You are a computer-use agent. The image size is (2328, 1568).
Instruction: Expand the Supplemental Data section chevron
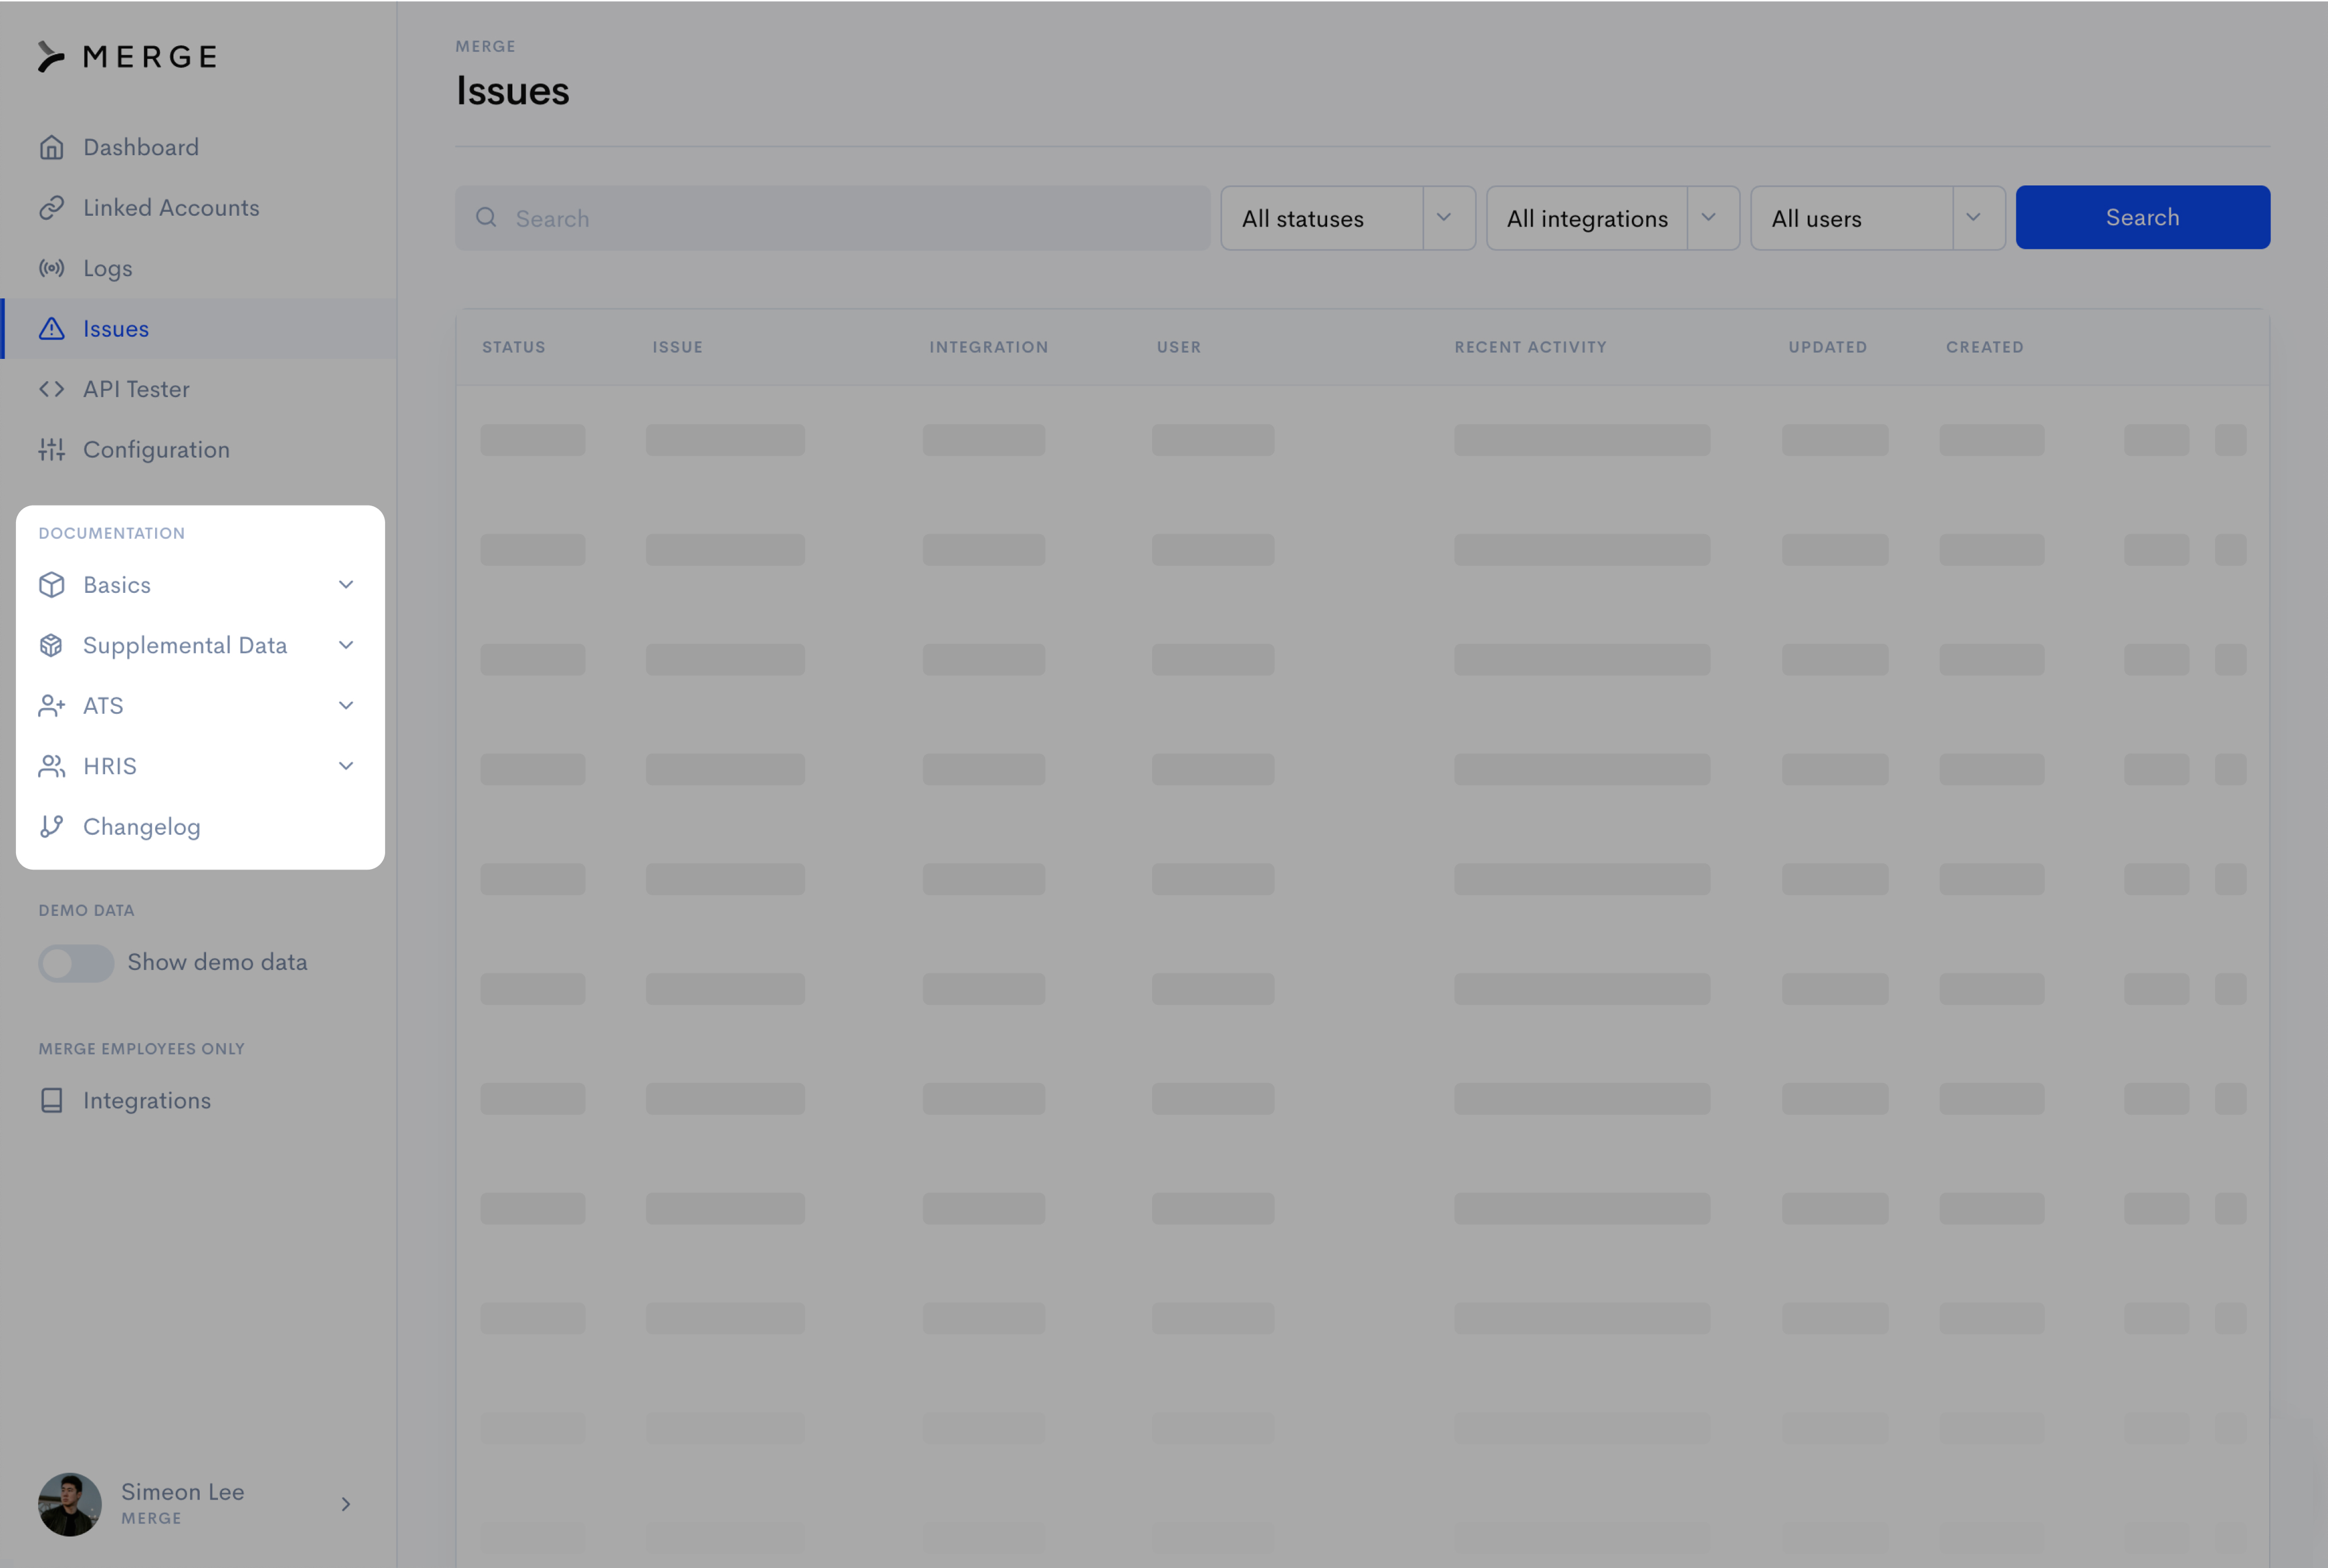(x=346, y=645)
